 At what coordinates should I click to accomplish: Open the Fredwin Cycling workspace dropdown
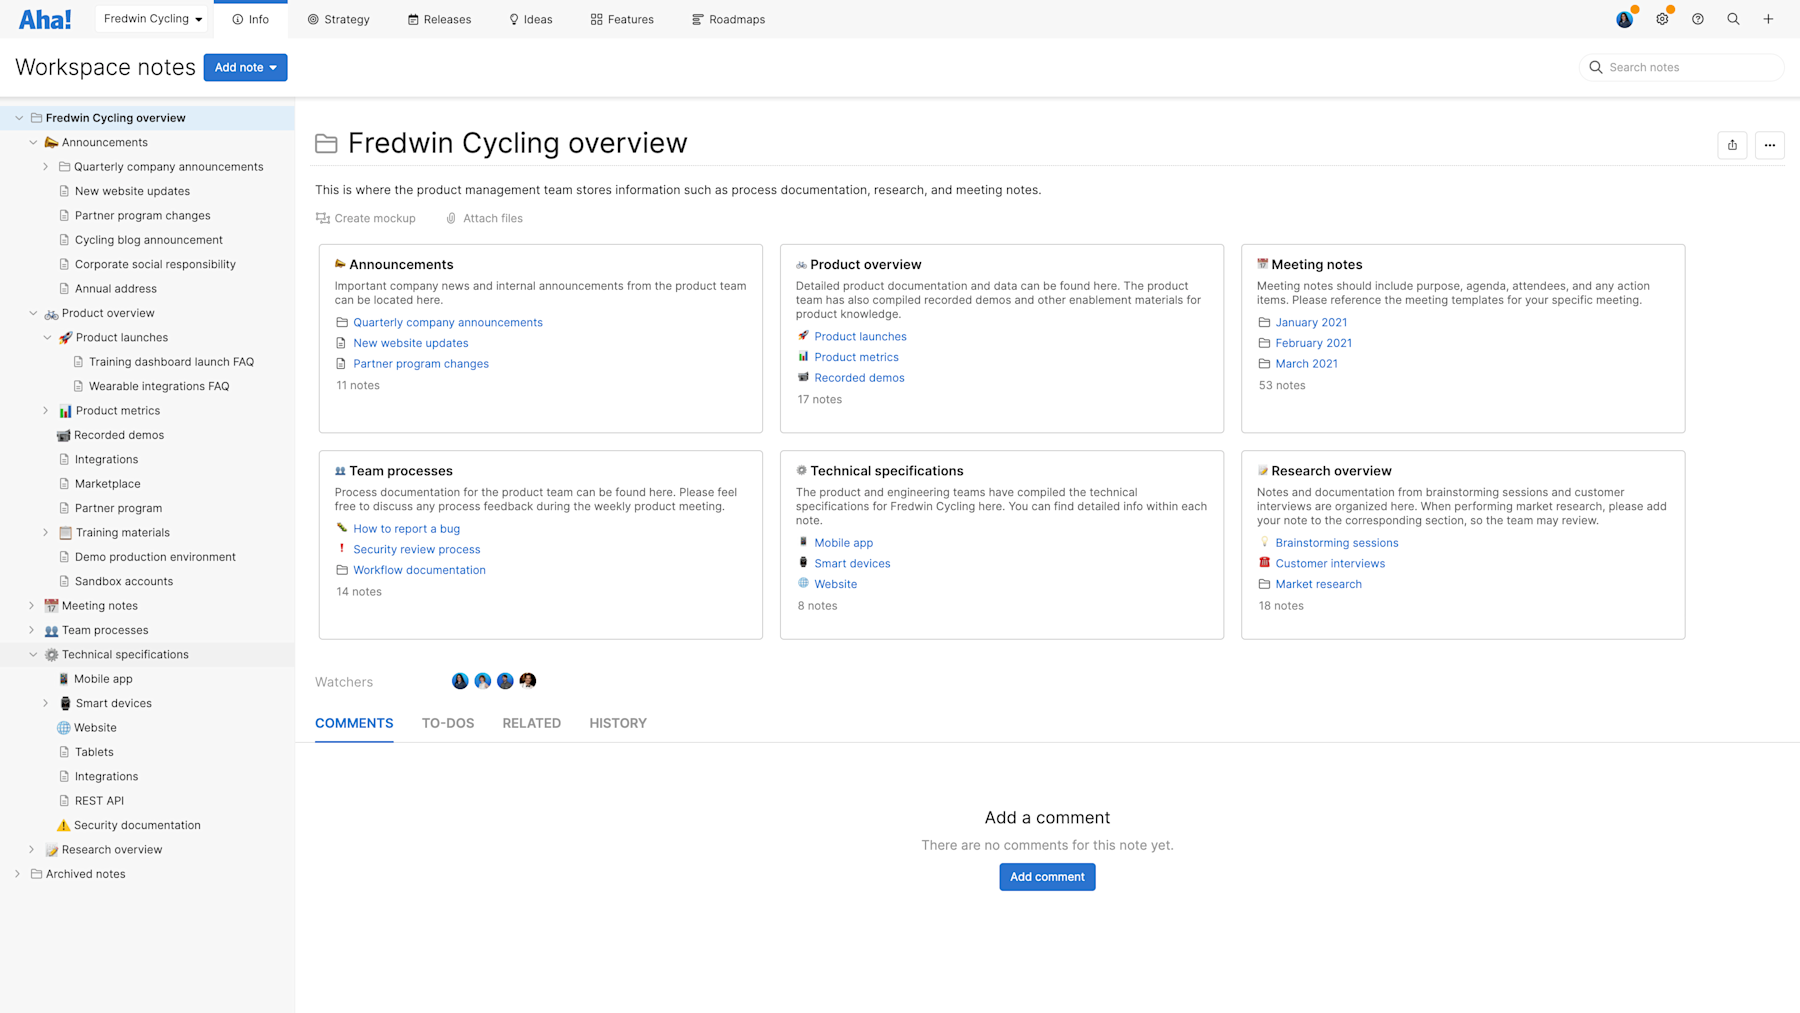pyautogui.click(x=151, y=18)
